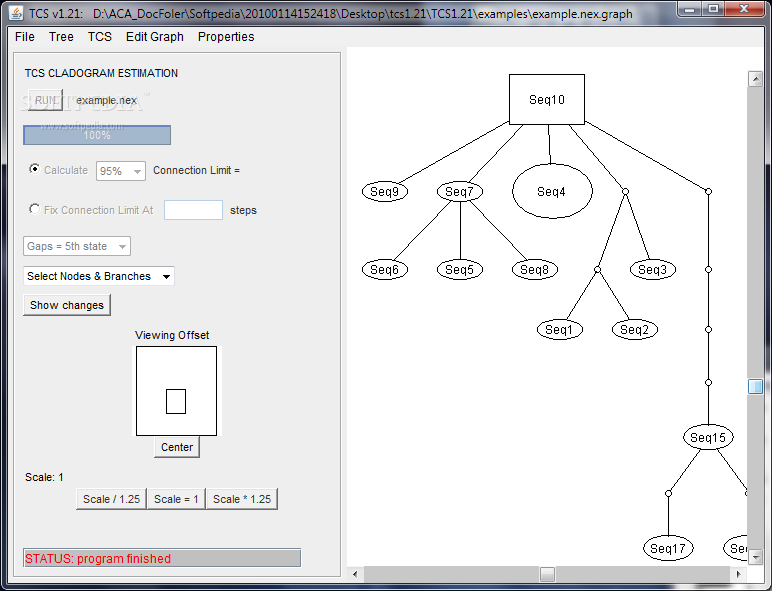This screenshot has width=772, height=591.
Task: Select the Seq17 node
Action: tap(668, 548)
